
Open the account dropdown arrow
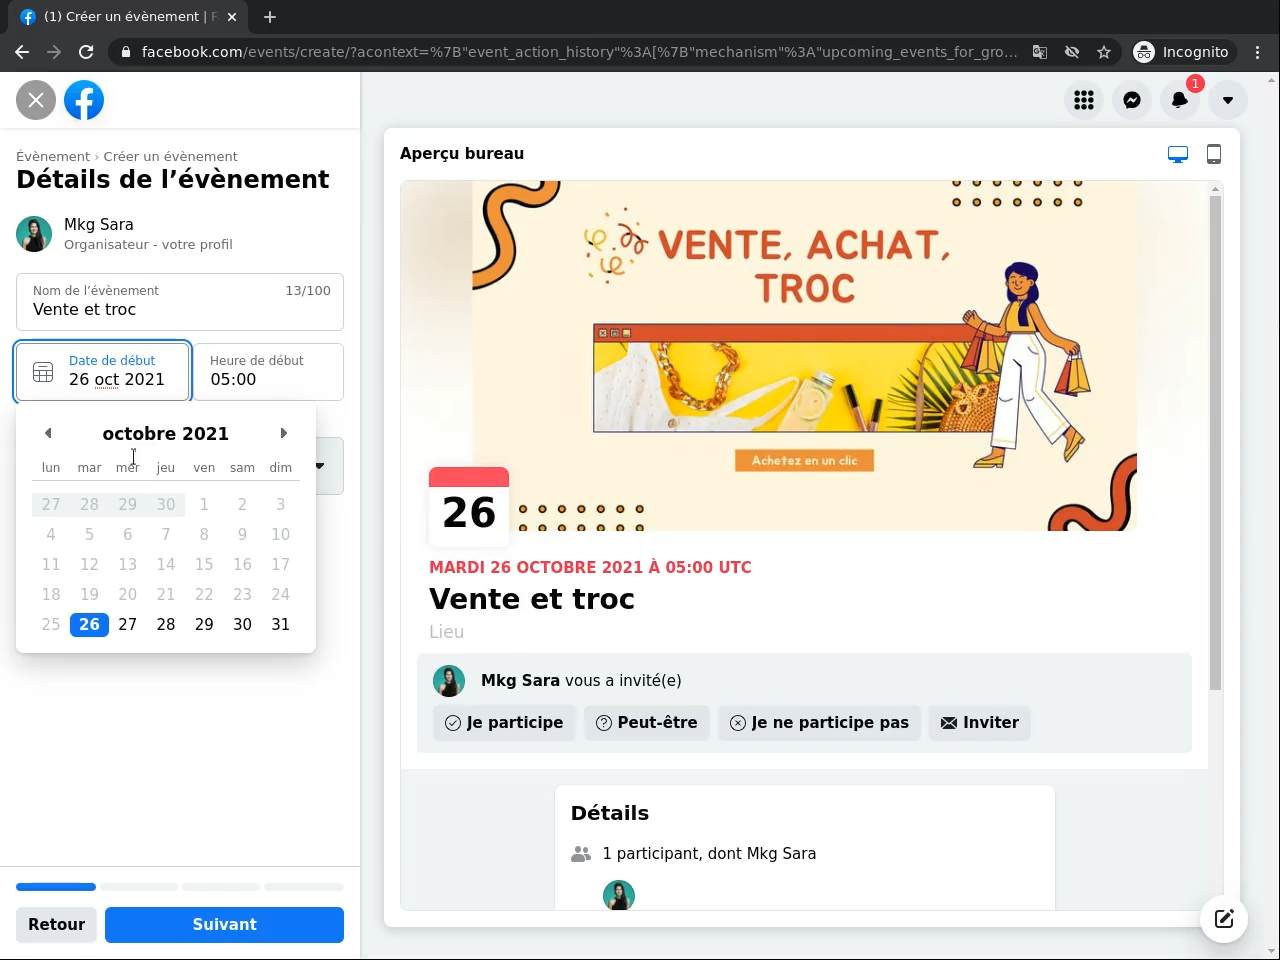(x=1228, y=100)
